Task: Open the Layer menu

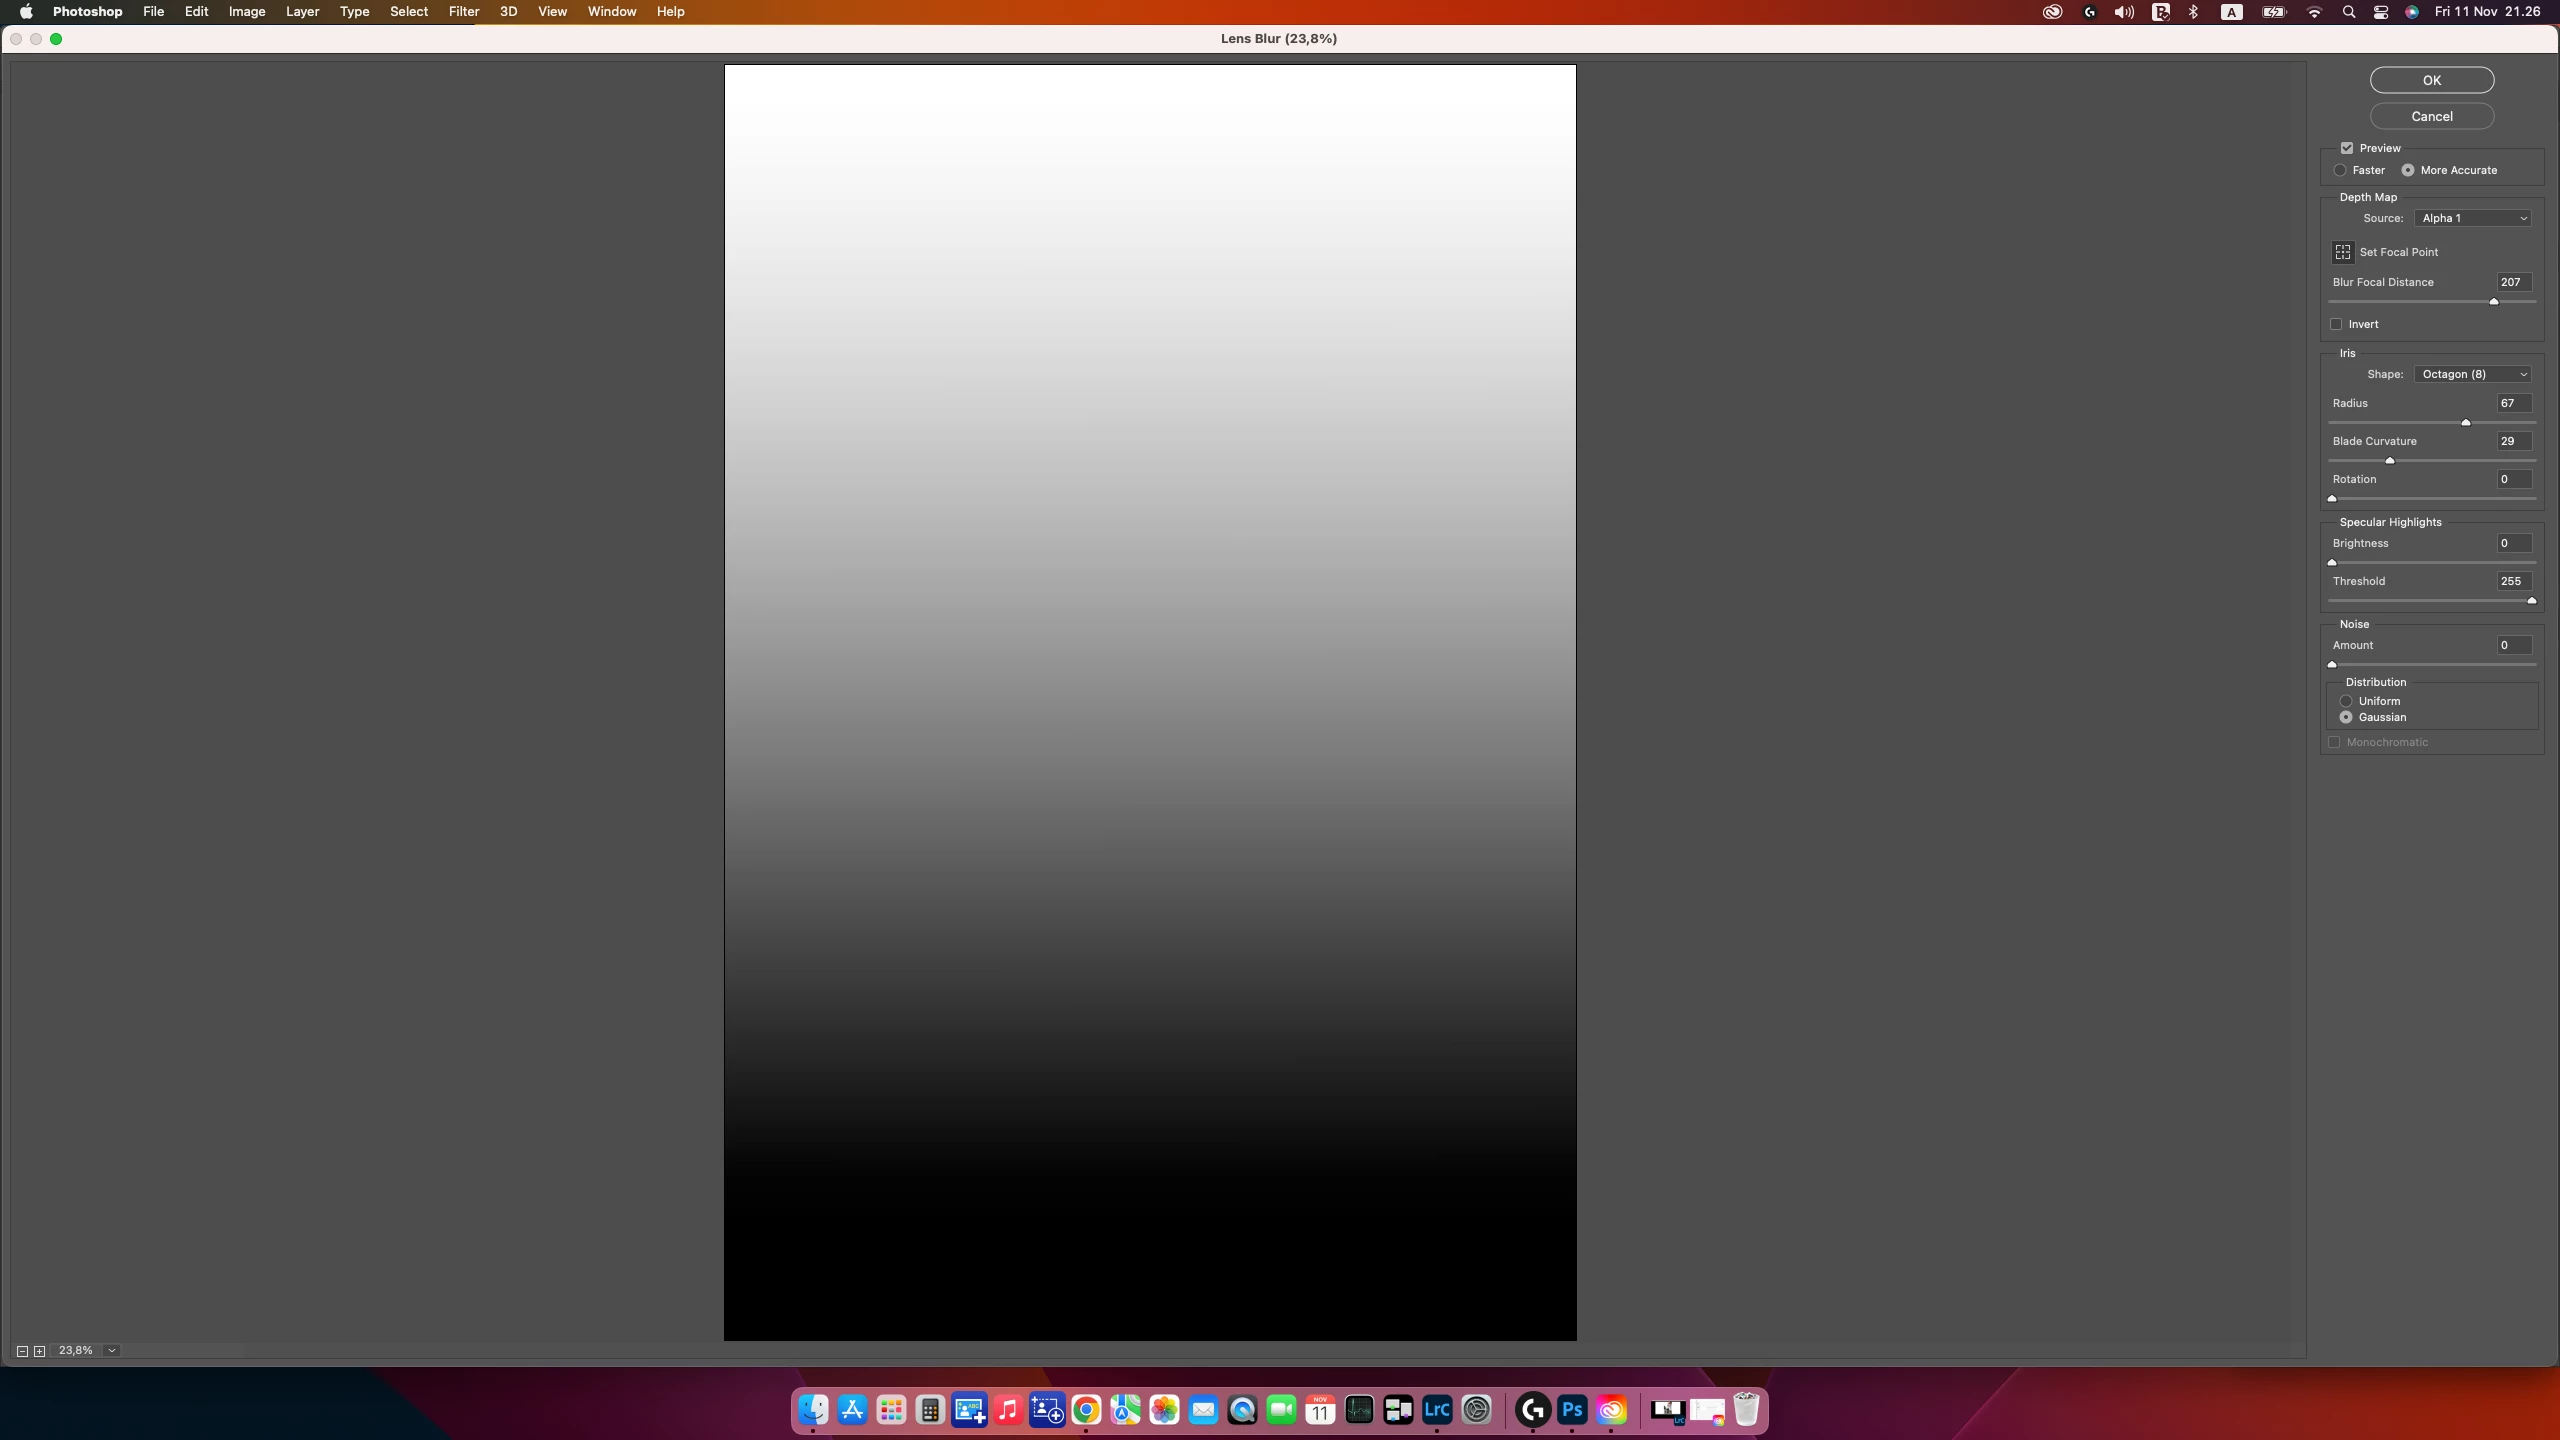Action: 302,12
